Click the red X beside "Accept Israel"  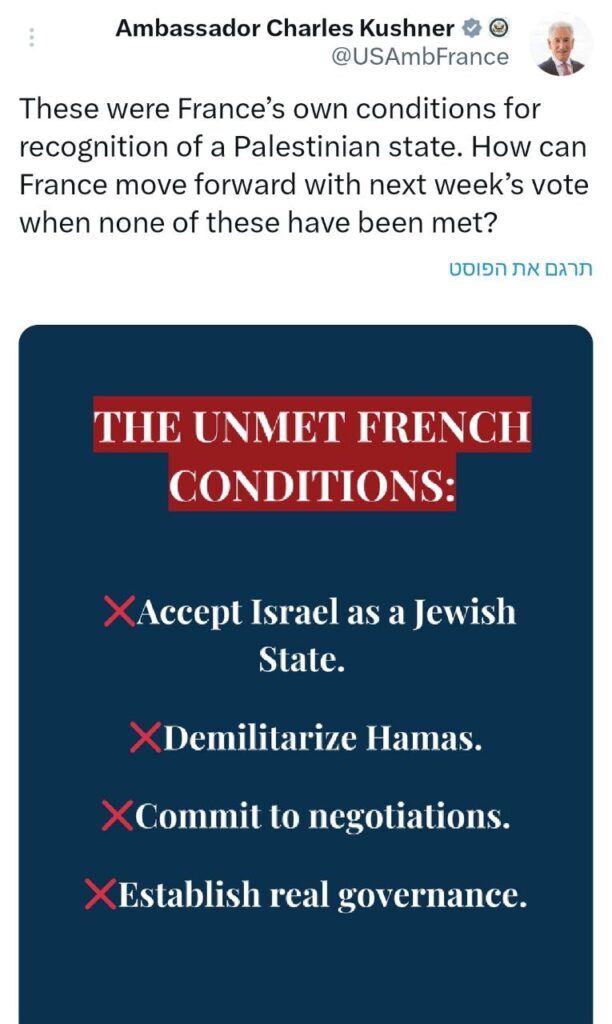[x=120, y=611]
